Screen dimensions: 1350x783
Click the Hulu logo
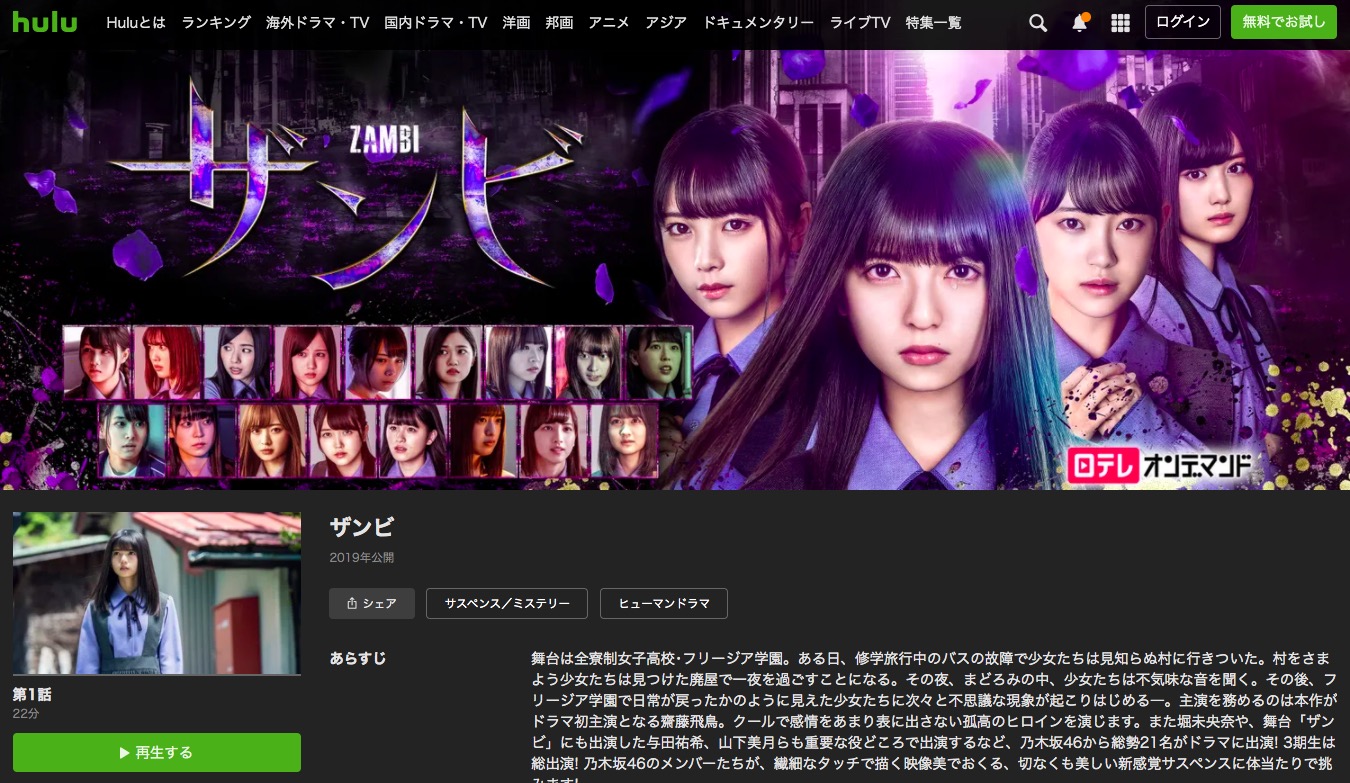[45, 21]
